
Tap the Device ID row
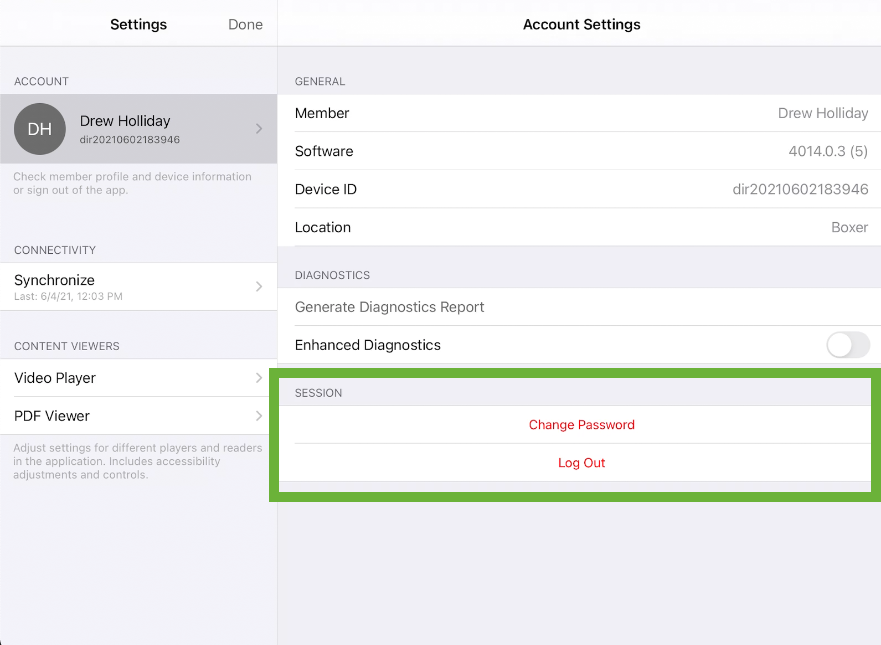pyautogui.click(x=579, y=189)
